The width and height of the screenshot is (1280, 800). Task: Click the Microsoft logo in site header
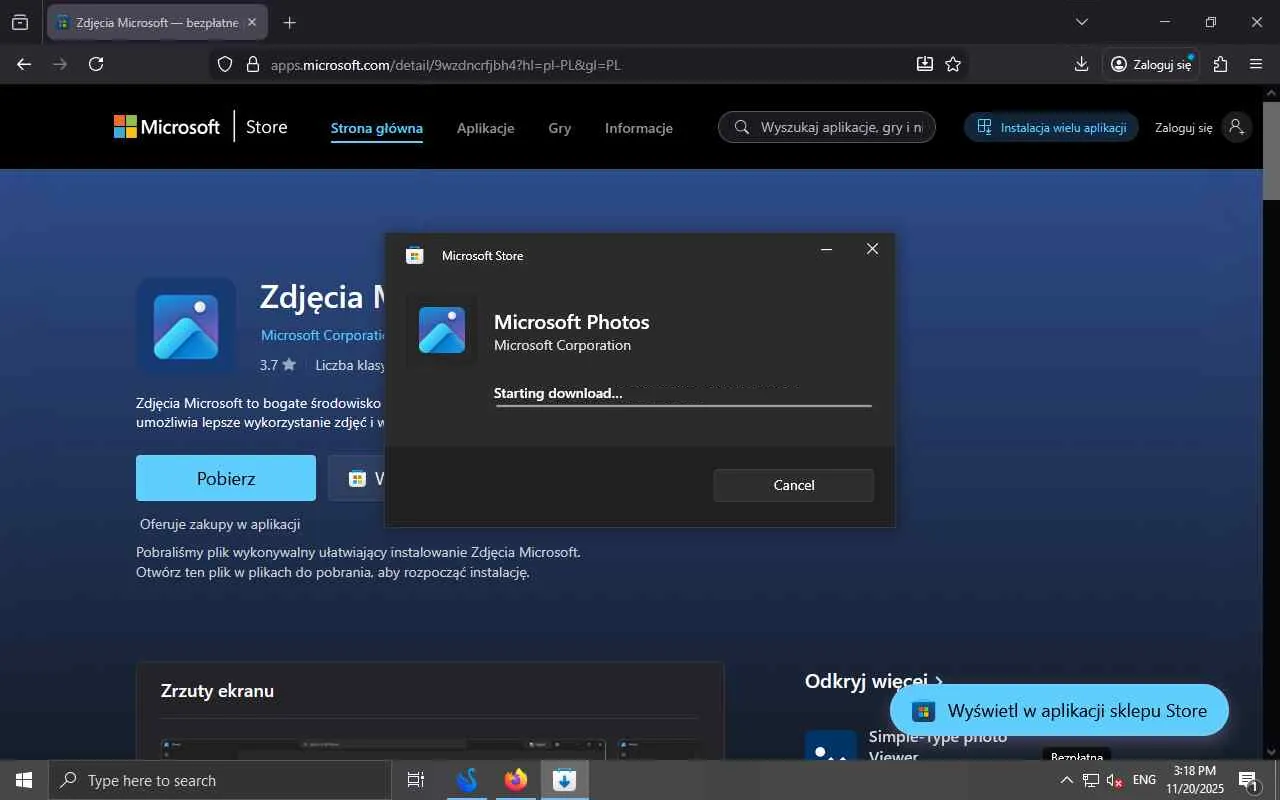click(167, 127)
